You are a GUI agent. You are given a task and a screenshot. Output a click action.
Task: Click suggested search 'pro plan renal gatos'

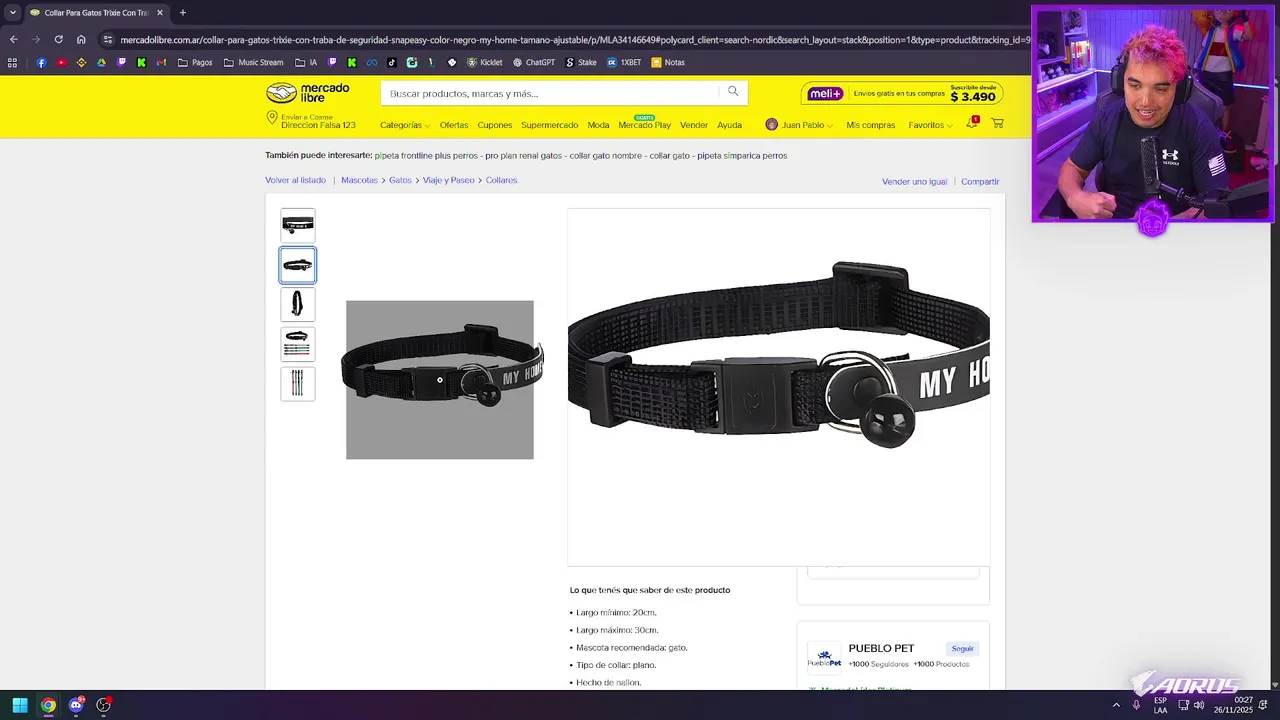click(x=523, y=155)
